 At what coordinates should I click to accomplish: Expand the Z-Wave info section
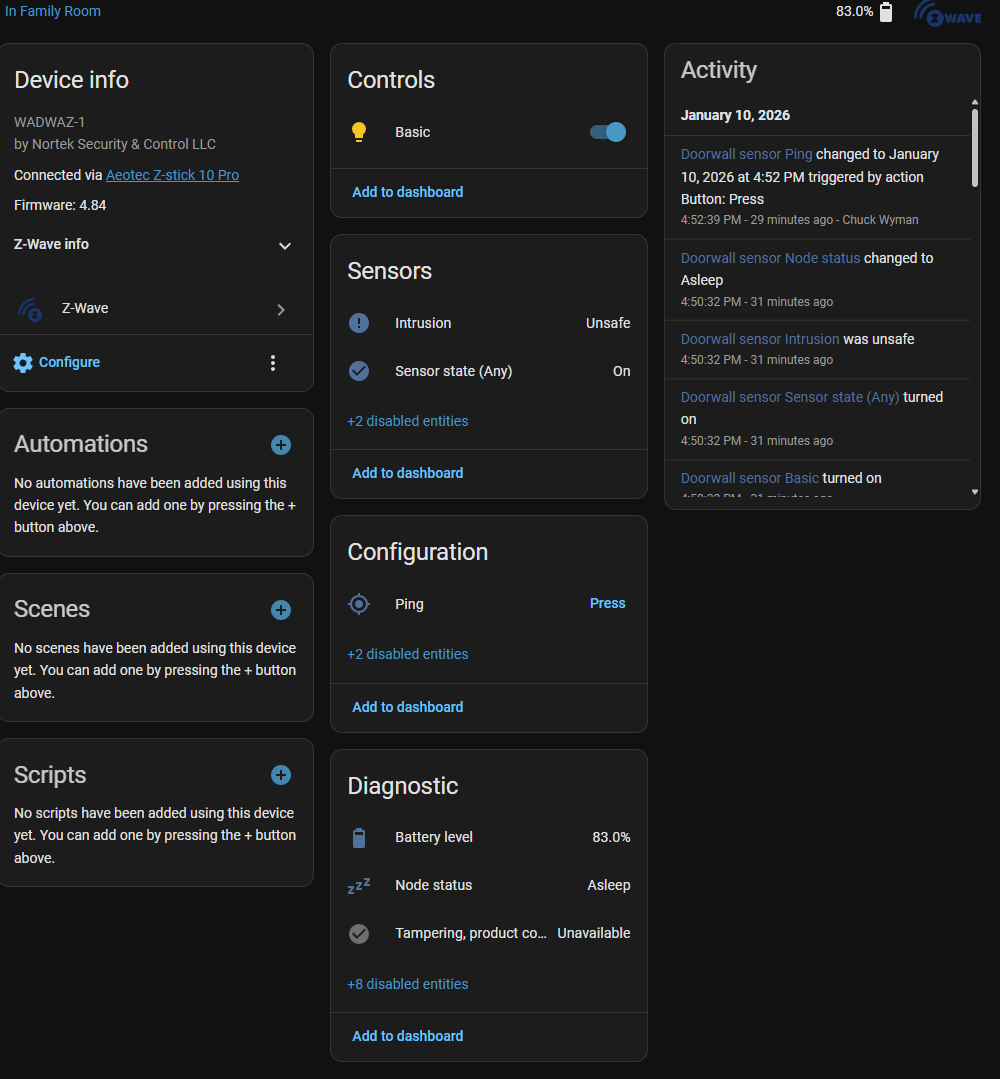[284, 245]
